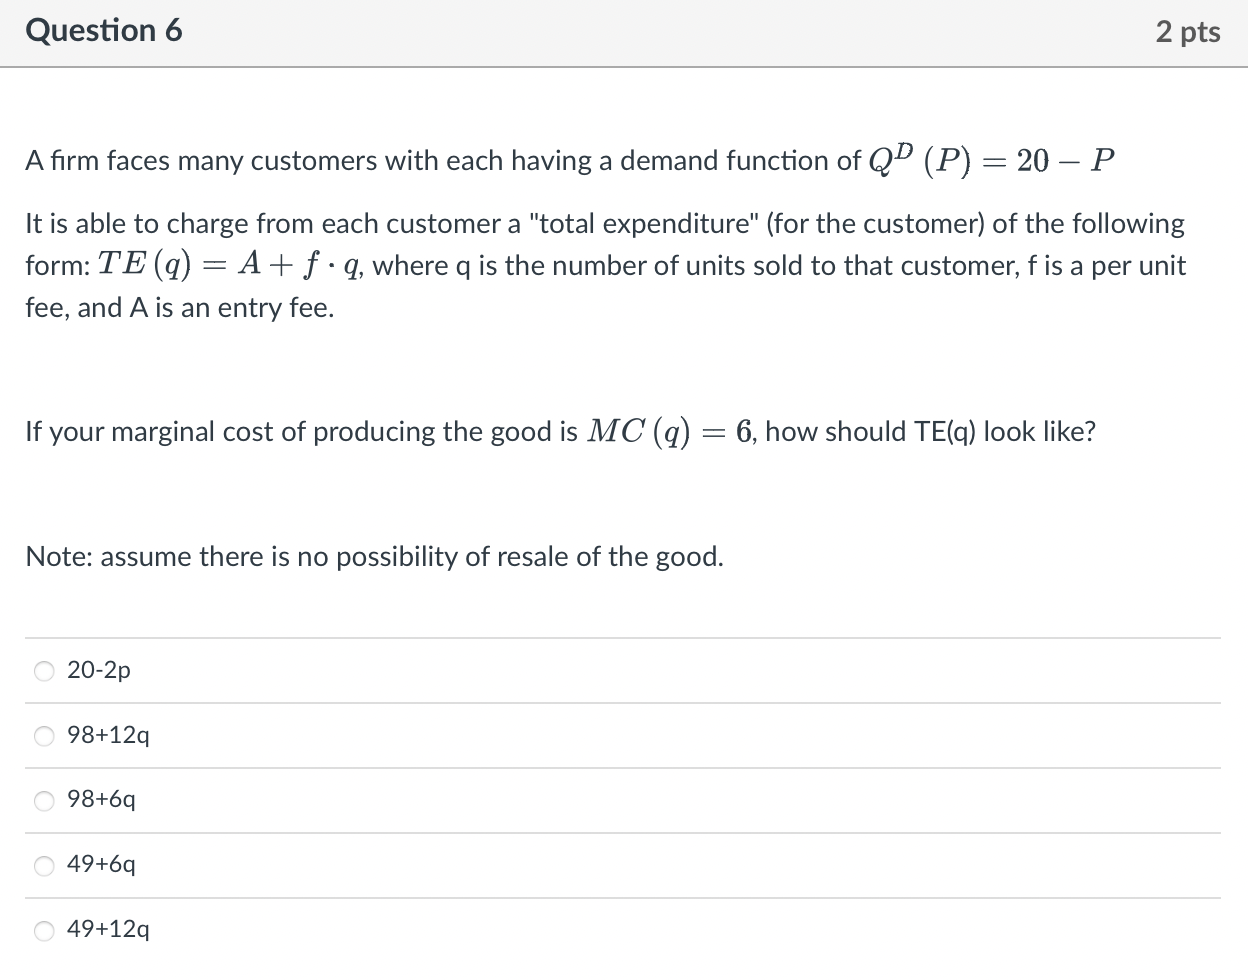Click the "Question 6" heading
Screen dimensions: 1248x980
pos(104,31)
